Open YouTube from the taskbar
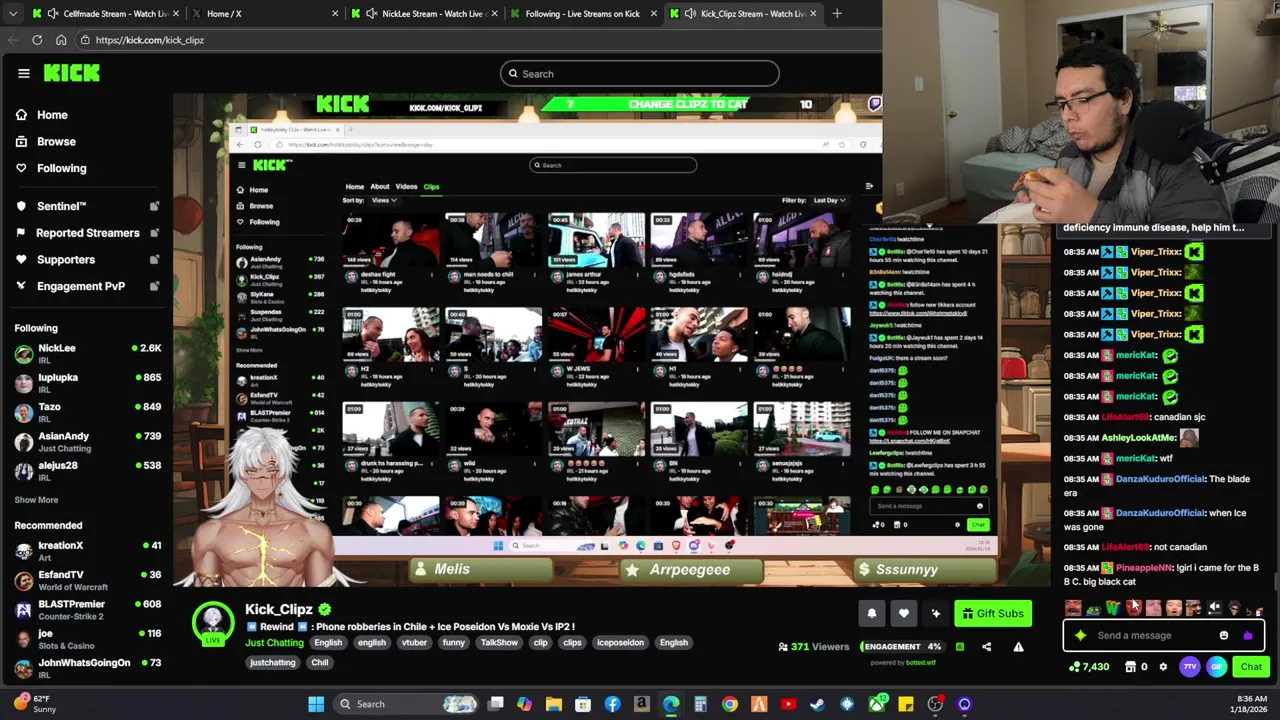The image size is (1280, 720). [x=789, y=704]
